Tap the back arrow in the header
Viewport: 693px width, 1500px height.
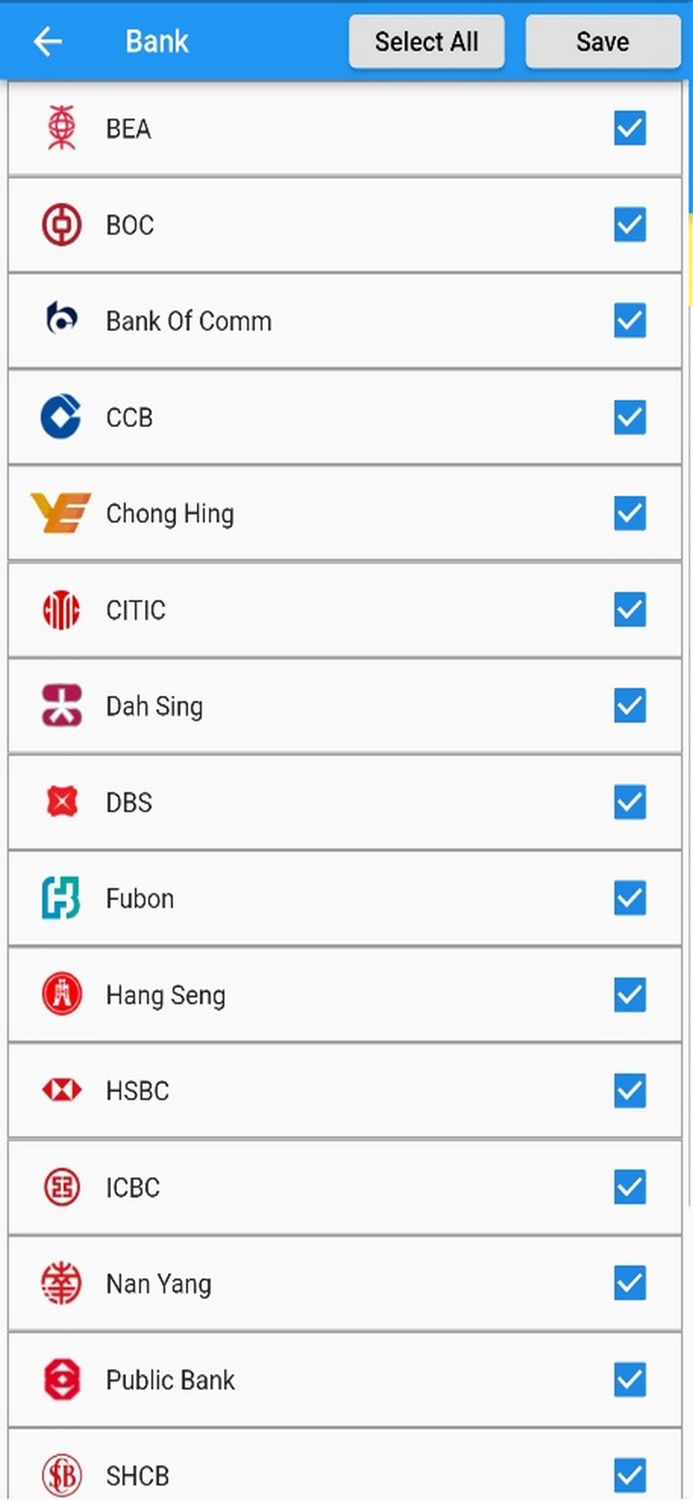point(47,41)
